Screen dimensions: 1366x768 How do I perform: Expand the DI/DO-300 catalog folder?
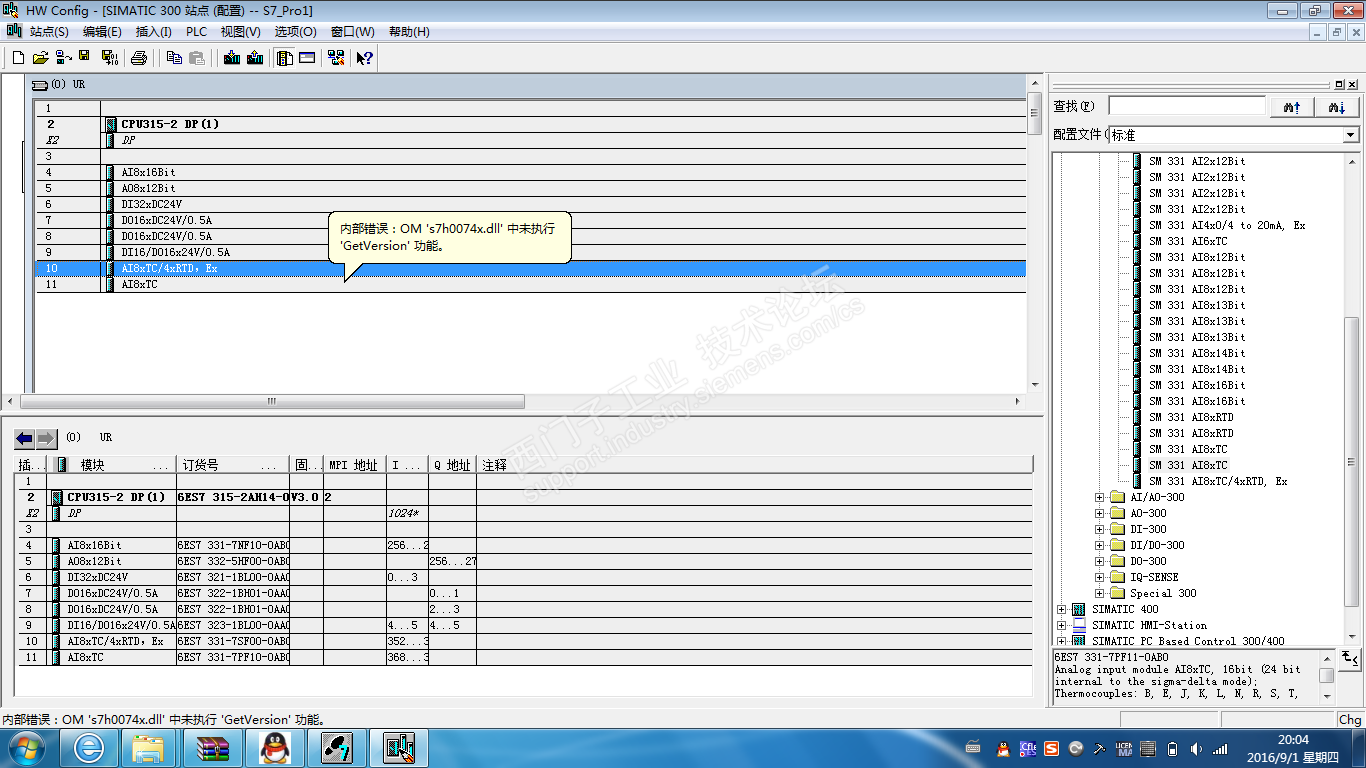tap(1100, 545)
